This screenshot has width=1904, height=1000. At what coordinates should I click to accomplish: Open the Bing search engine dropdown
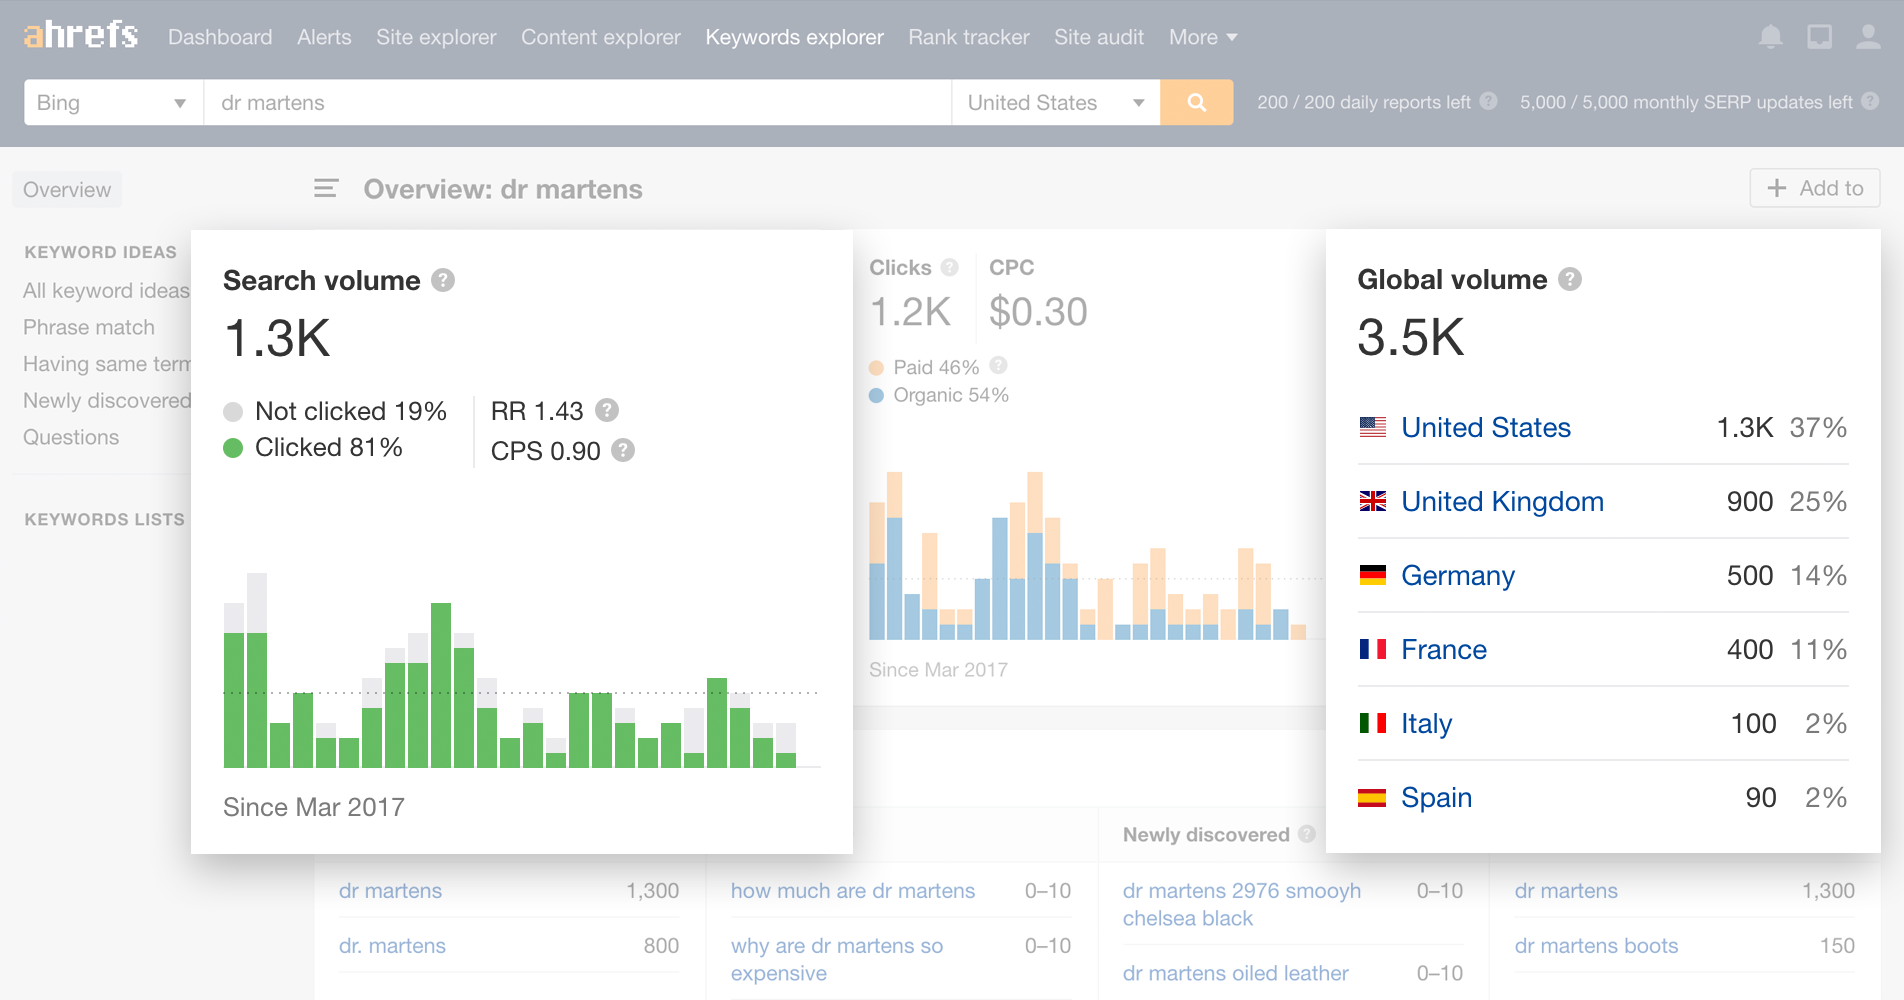114,102
